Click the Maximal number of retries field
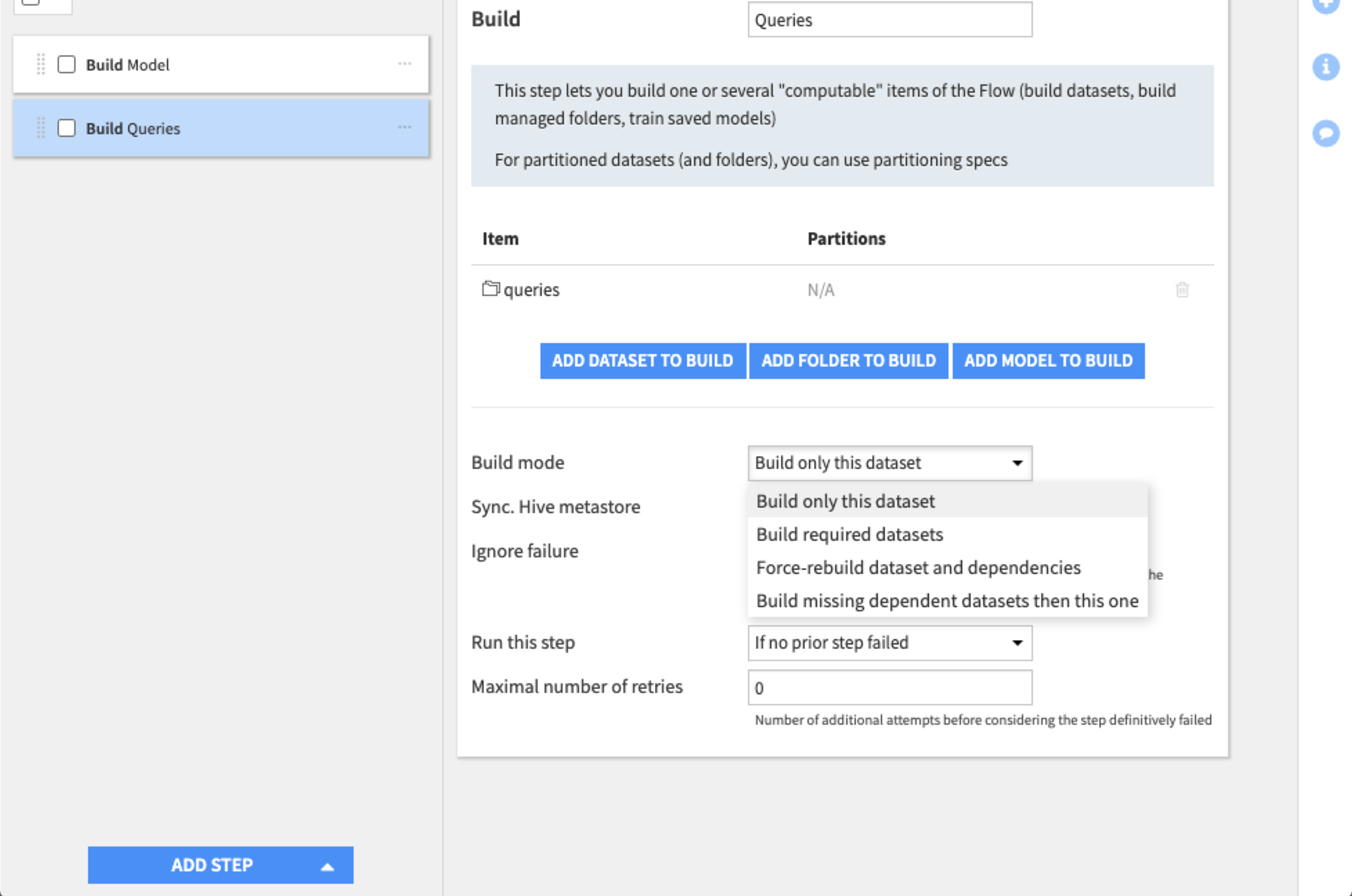This screenshot has width=1352, height=896. coord(890,688)
